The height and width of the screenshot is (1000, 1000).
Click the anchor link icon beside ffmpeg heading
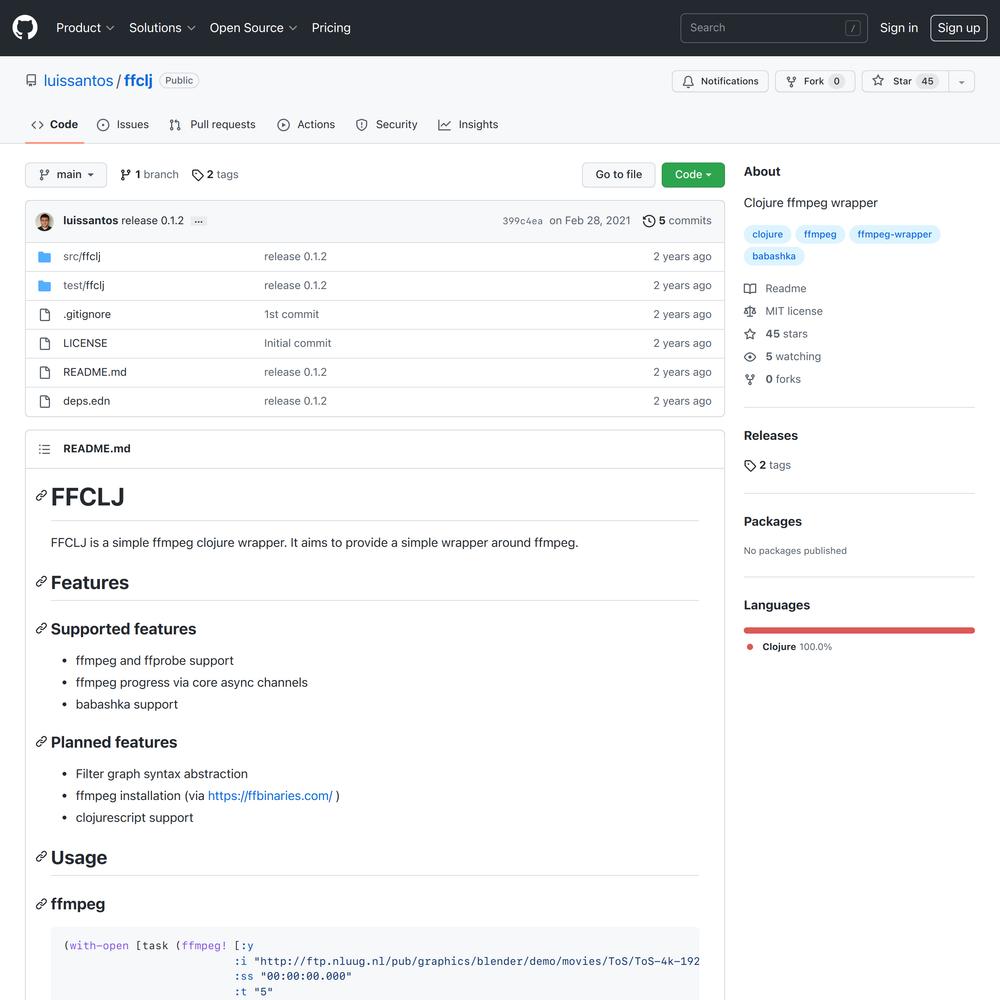coord(41,904)
